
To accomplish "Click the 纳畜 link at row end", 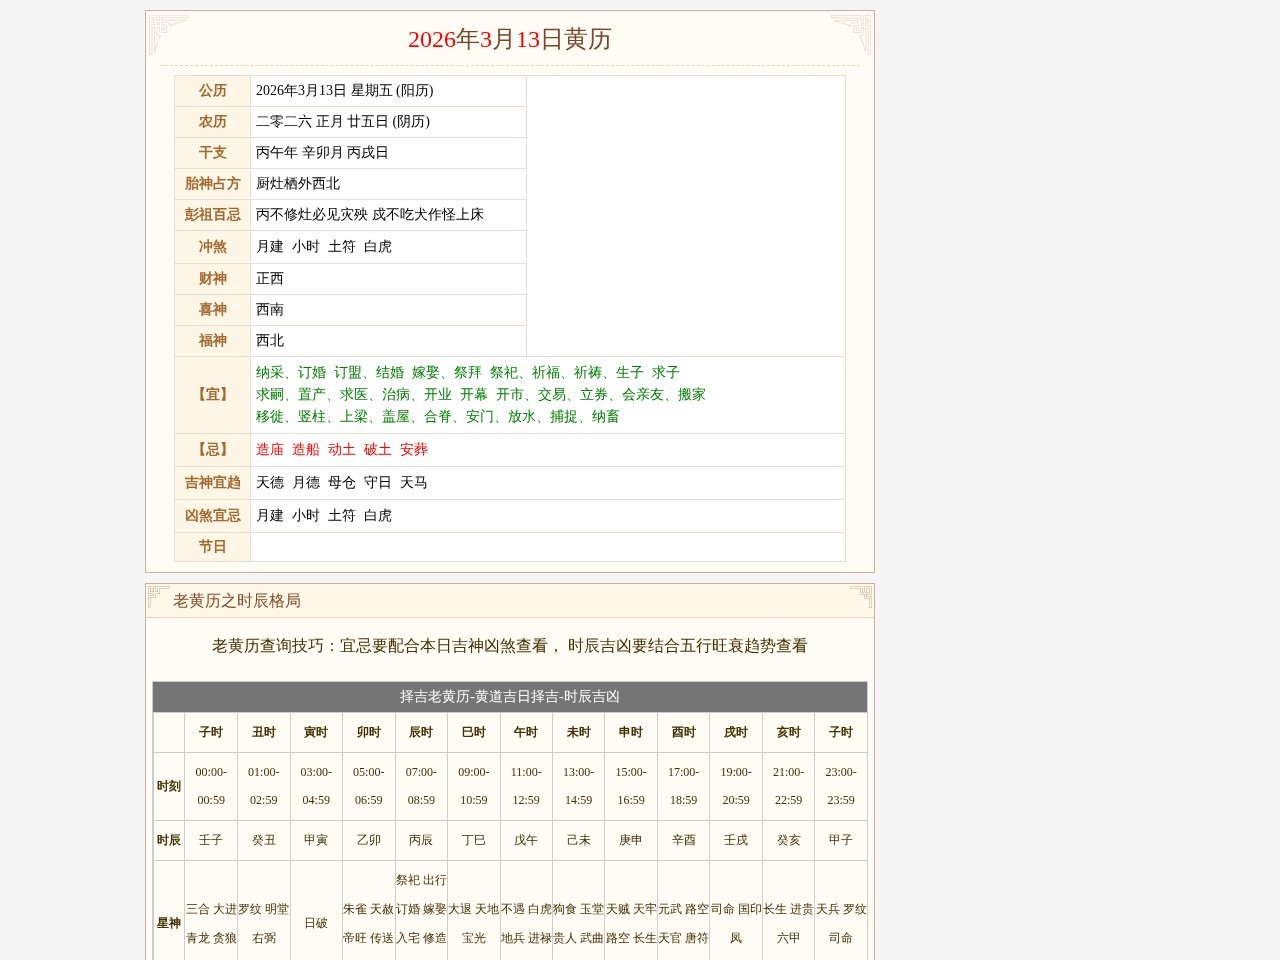I will click(605, 417).
